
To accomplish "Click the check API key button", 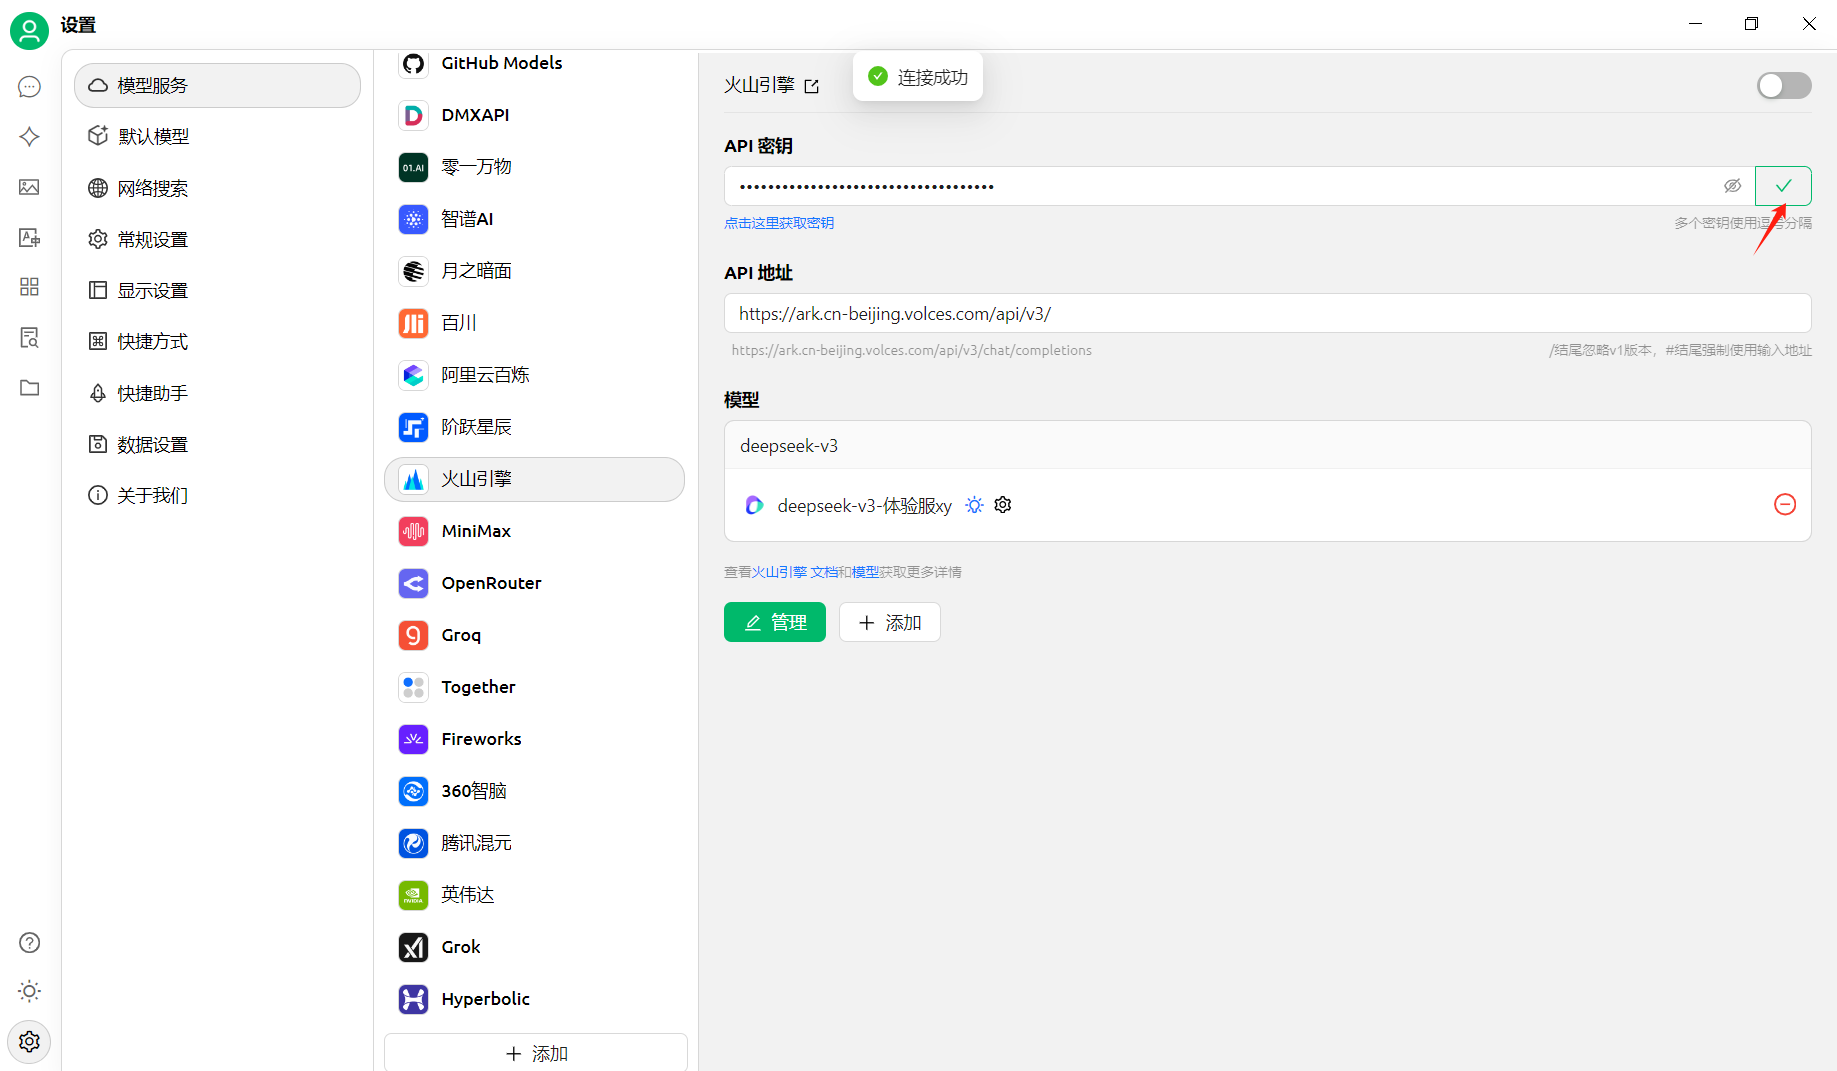I will 1783,186.
